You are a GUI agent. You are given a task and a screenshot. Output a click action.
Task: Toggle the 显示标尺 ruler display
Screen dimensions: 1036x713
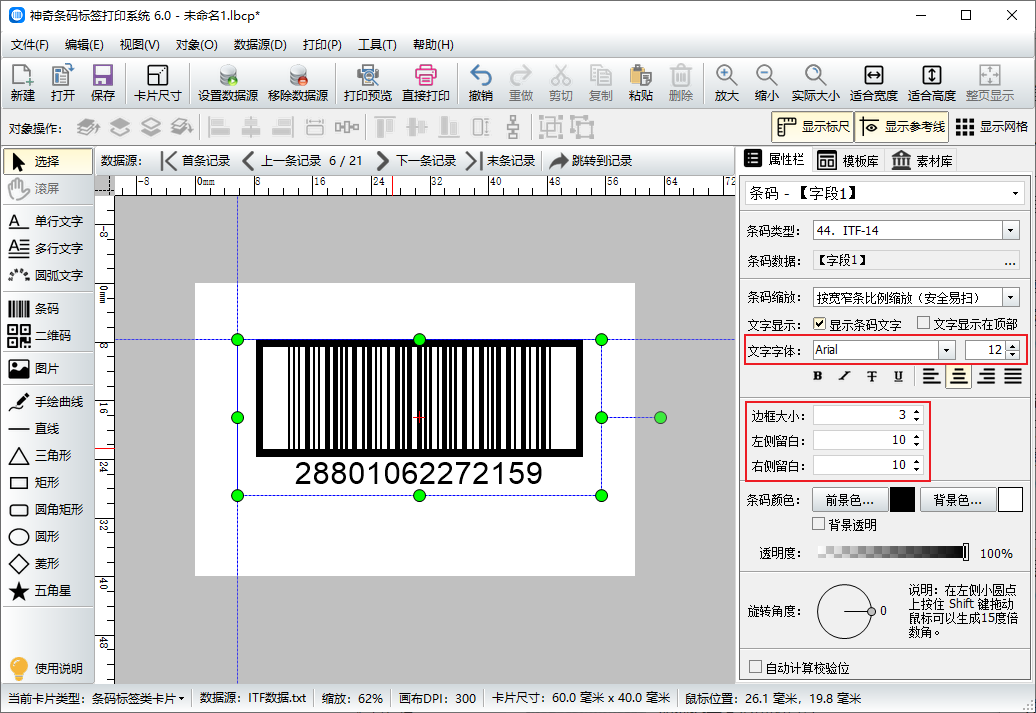click(x=813, y=127)
